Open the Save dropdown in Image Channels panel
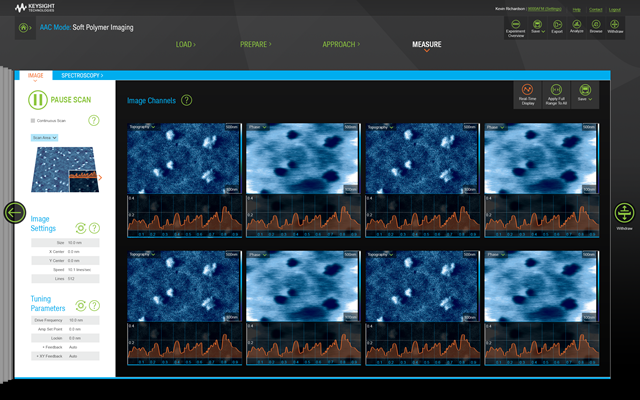The height and width of the screenshot is (400, 640). pos(584,94)
